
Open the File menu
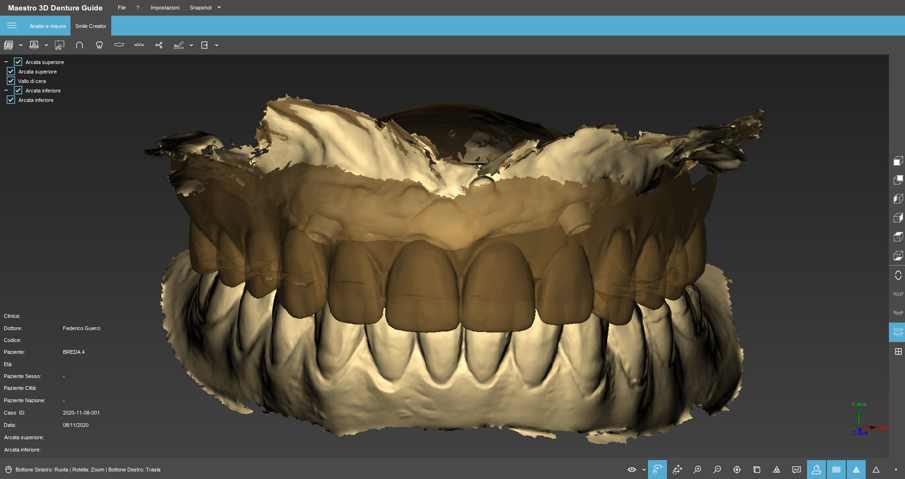[122, 8]
